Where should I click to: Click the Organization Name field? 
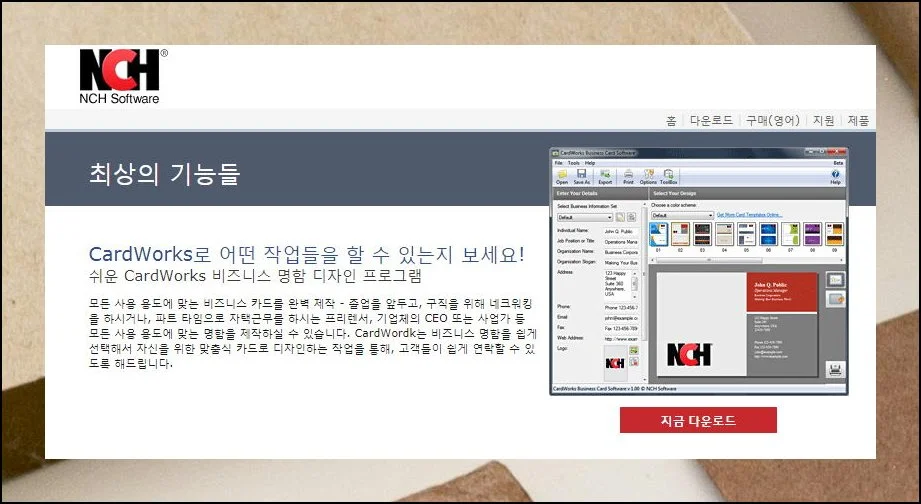[620, 253]
